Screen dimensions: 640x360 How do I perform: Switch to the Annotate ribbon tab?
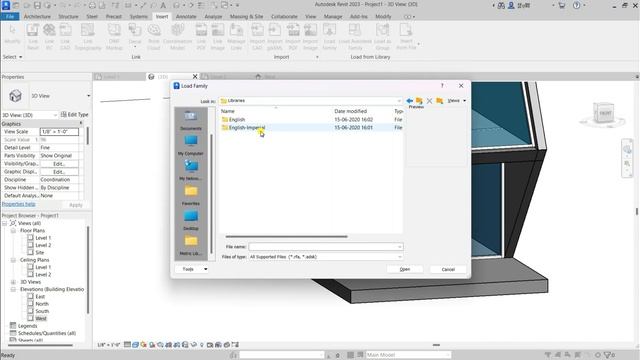tap(186, 16)
